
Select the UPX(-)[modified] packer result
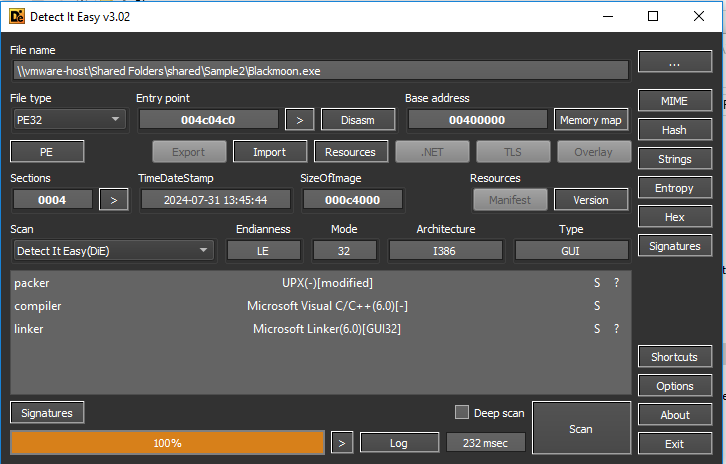click(327, 283)
